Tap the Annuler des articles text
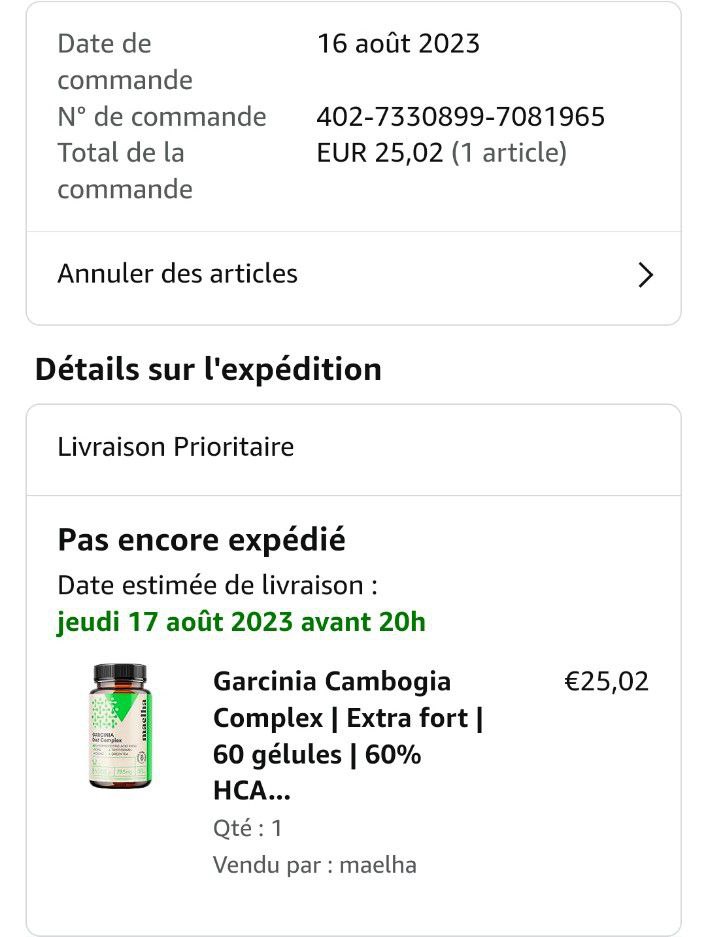Image resolution: width=706 pixels, height=937 pixels. point(177,274)
